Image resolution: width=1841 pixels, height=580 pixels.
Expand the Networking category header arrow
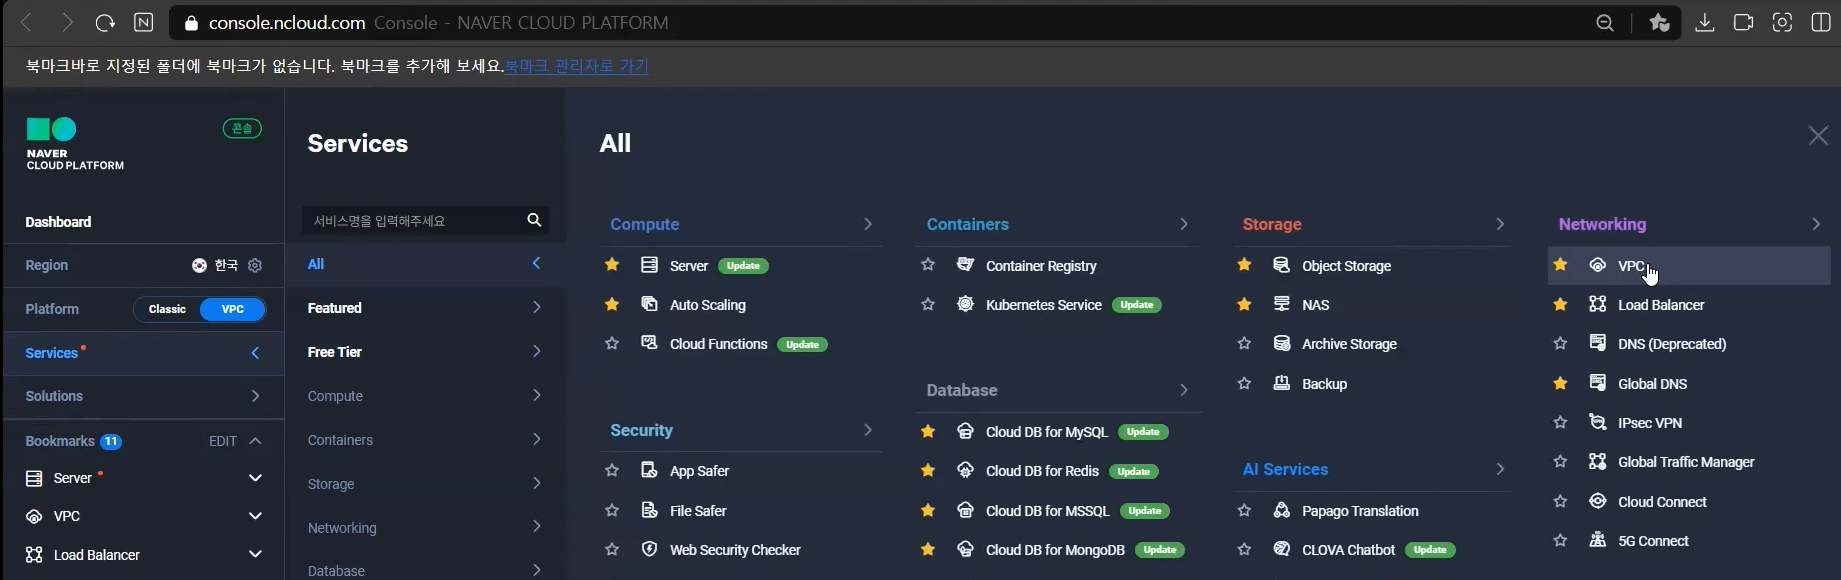(1815, 224)
